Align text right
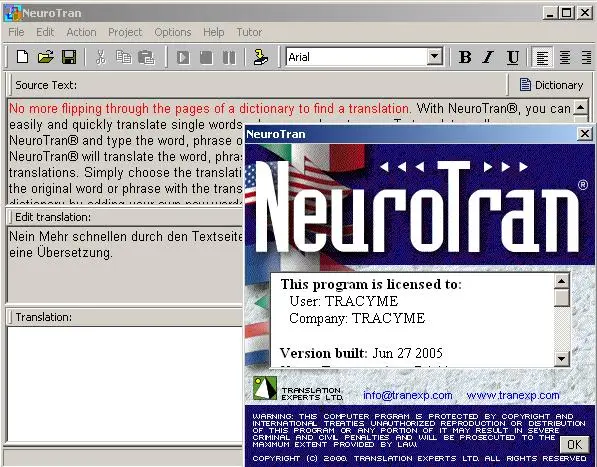This screenshot has height=467, width=597. point(587,57)
